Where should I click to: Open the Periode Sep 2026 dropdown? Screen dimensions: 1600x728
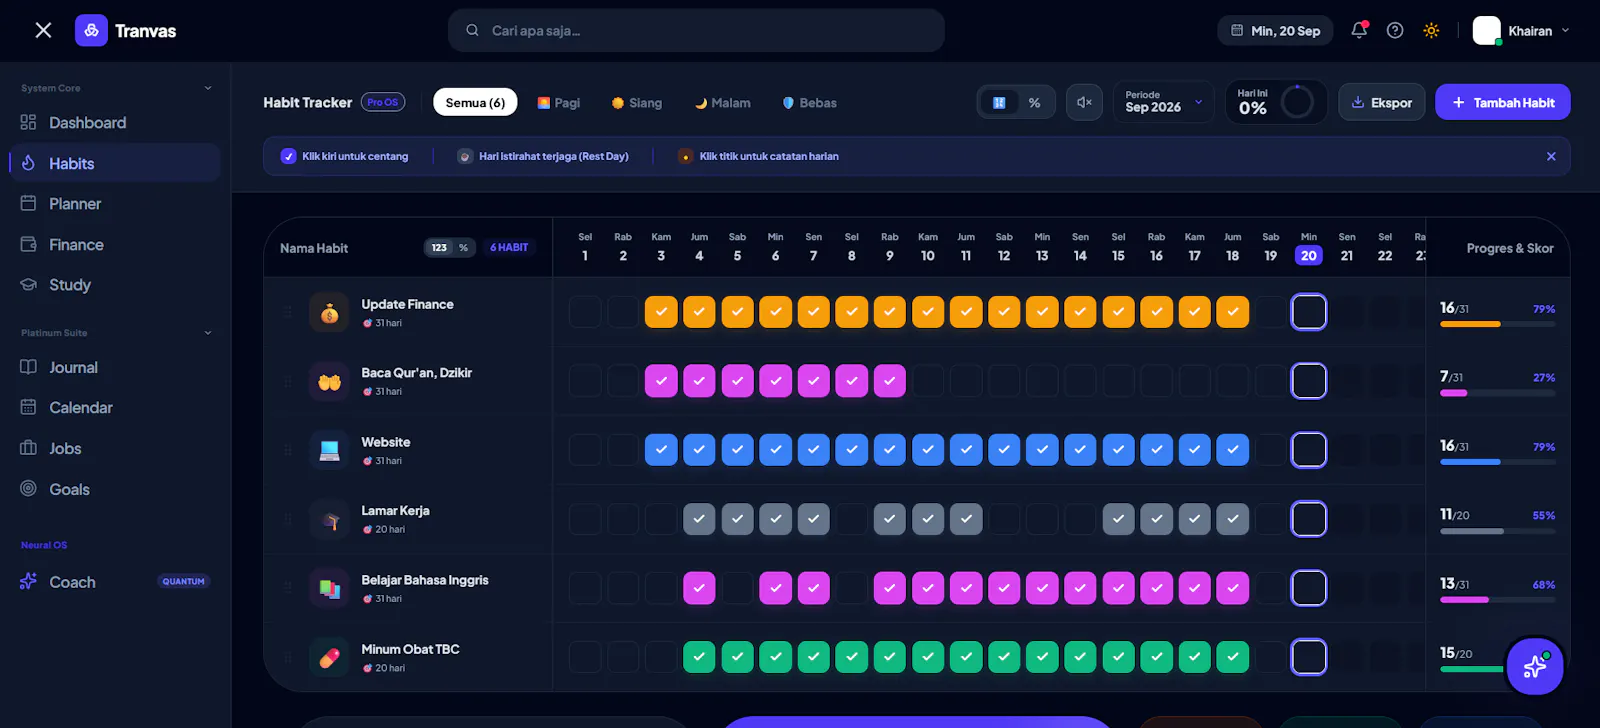pyautogui.click(x=1164, y=102)
